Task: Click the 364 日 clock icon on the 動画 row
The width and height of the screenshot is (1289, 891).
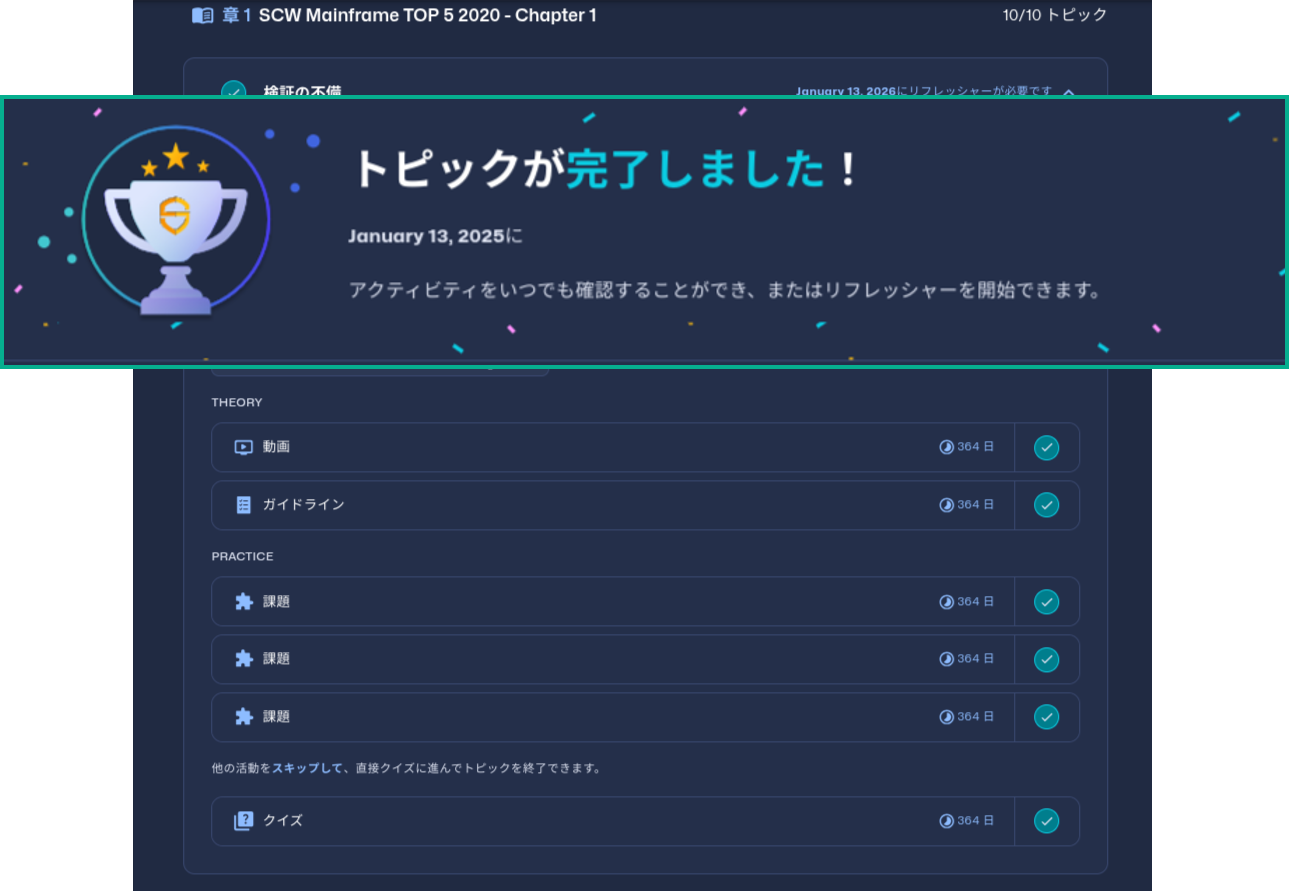Action: pyautogui.click(x=946, y=447)
